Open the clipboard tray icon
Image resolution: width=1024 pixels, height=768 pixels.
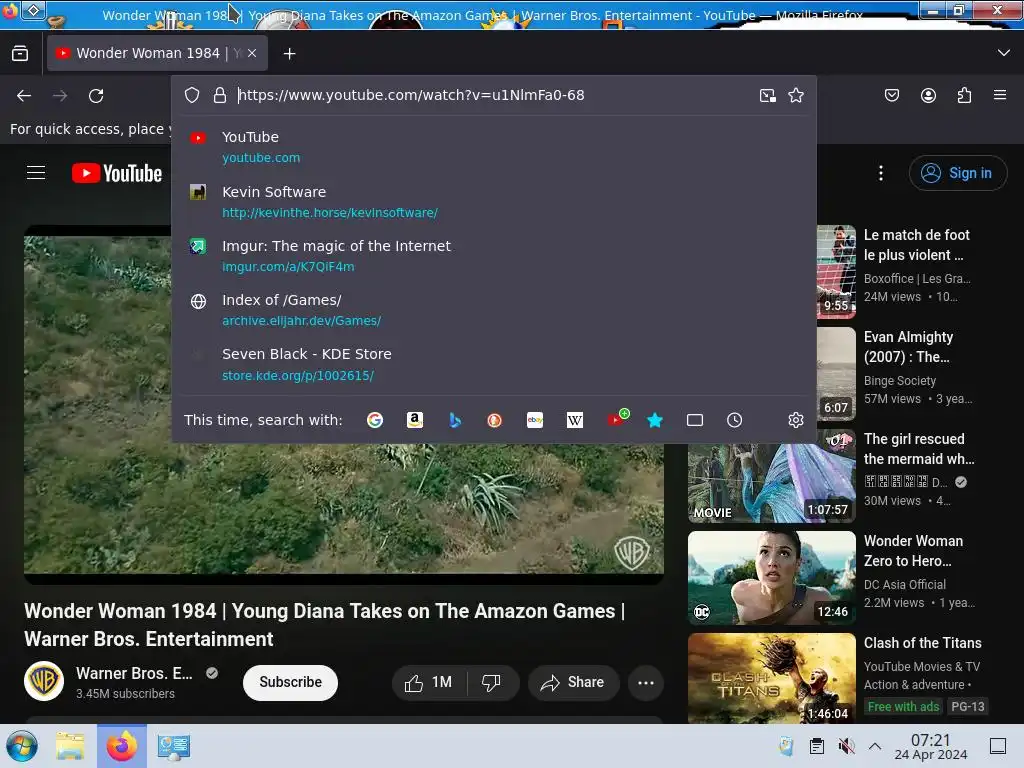(816, 746)
